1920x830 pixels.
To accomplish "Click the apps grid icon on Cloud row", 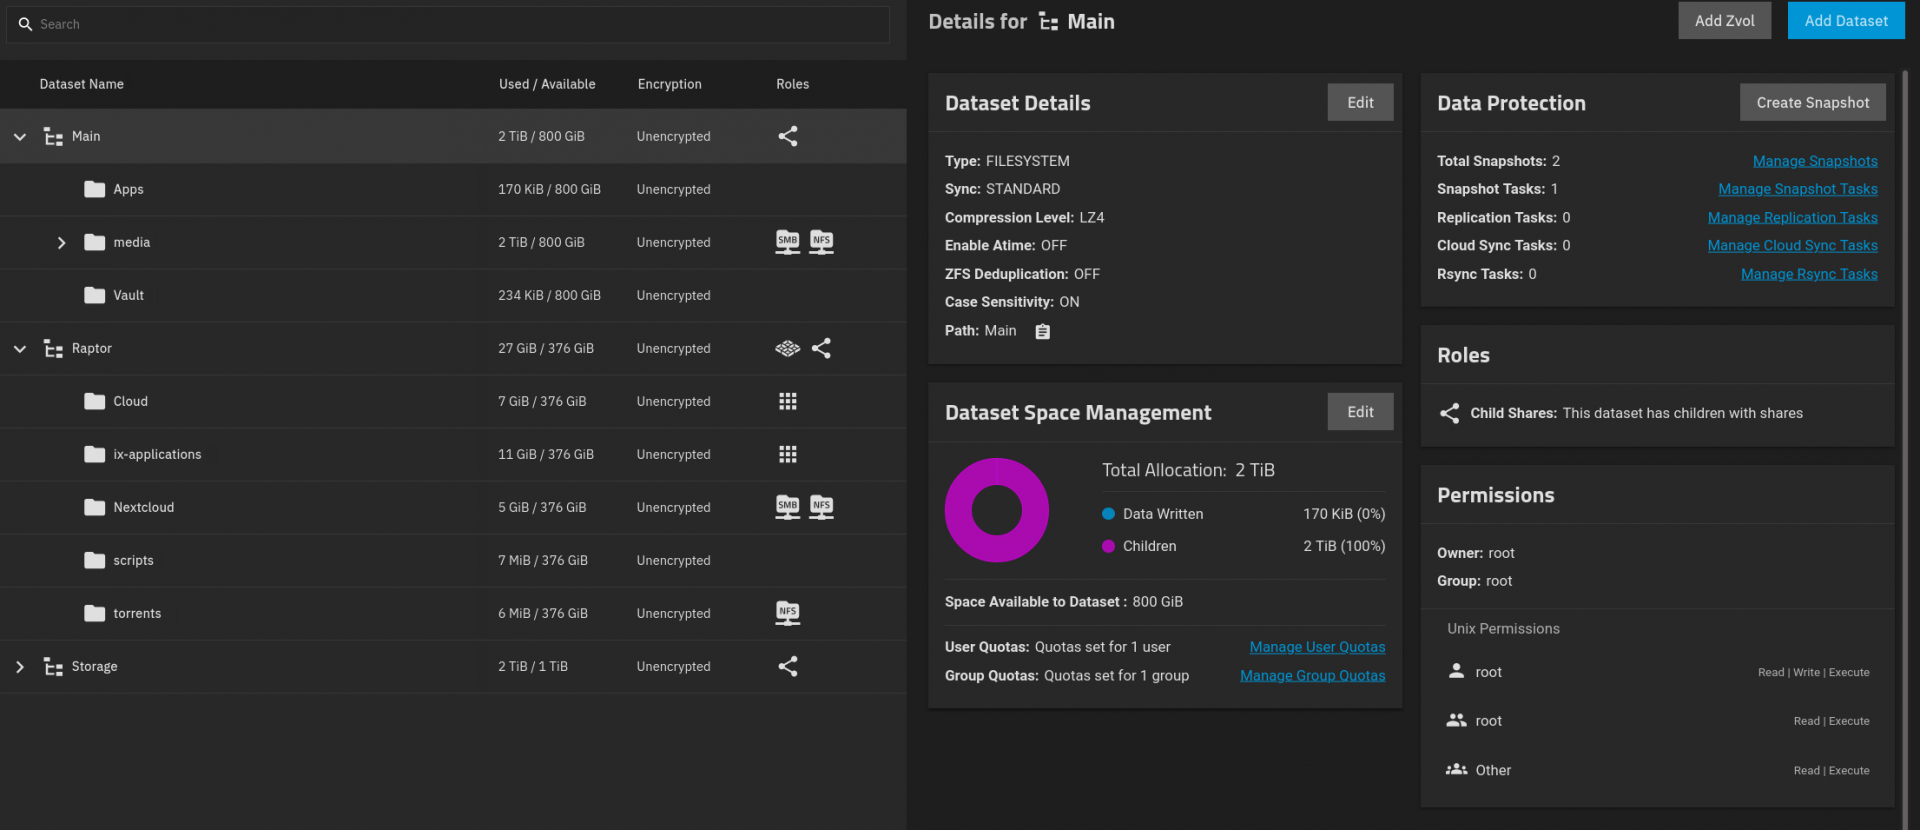I will click(787, 401).
